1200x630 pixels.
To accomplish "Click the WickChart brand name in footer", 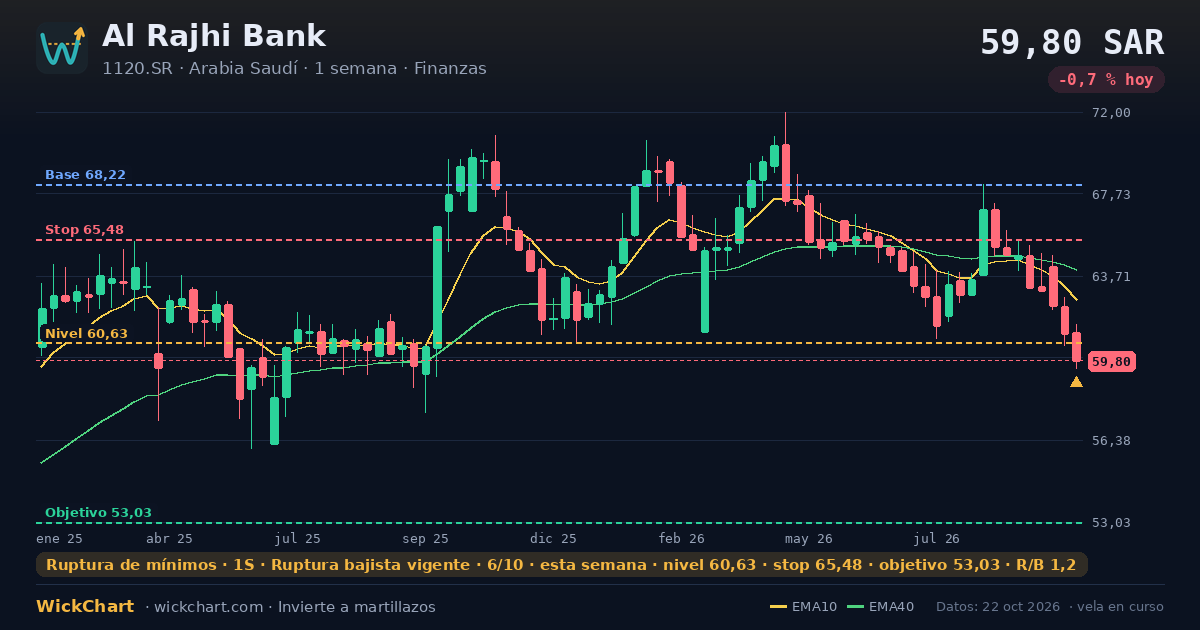I will (85, 607).
